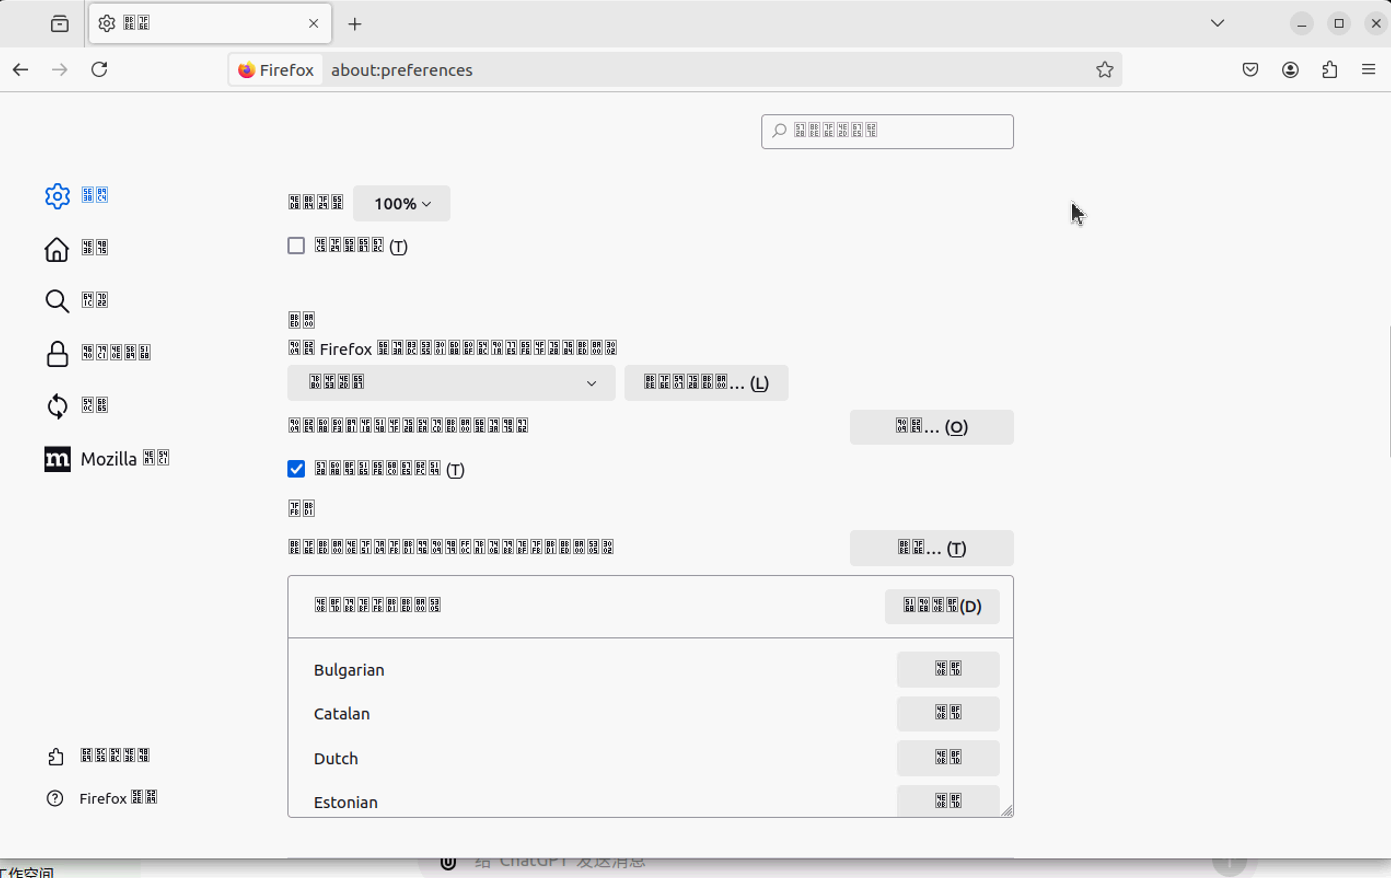The image size is (1391, 878).
Task: Click the Firefox identity icon in address bar
Action: click(276, 70)
